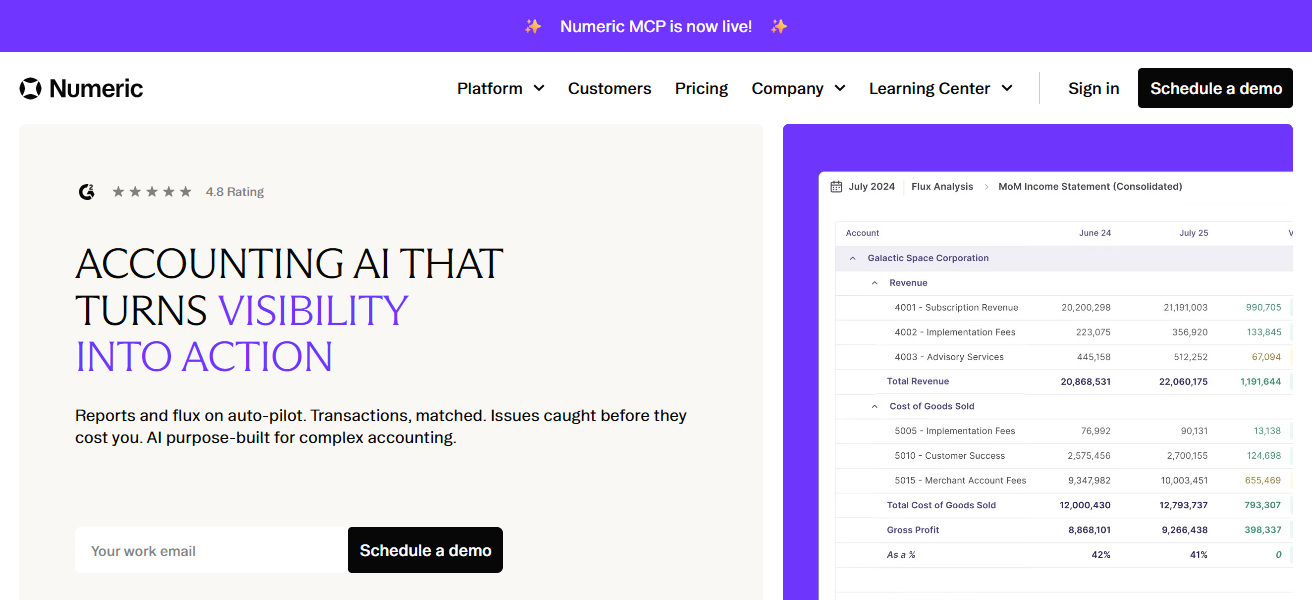Click the 12,000,430 cost total value

click(1085, 505)
